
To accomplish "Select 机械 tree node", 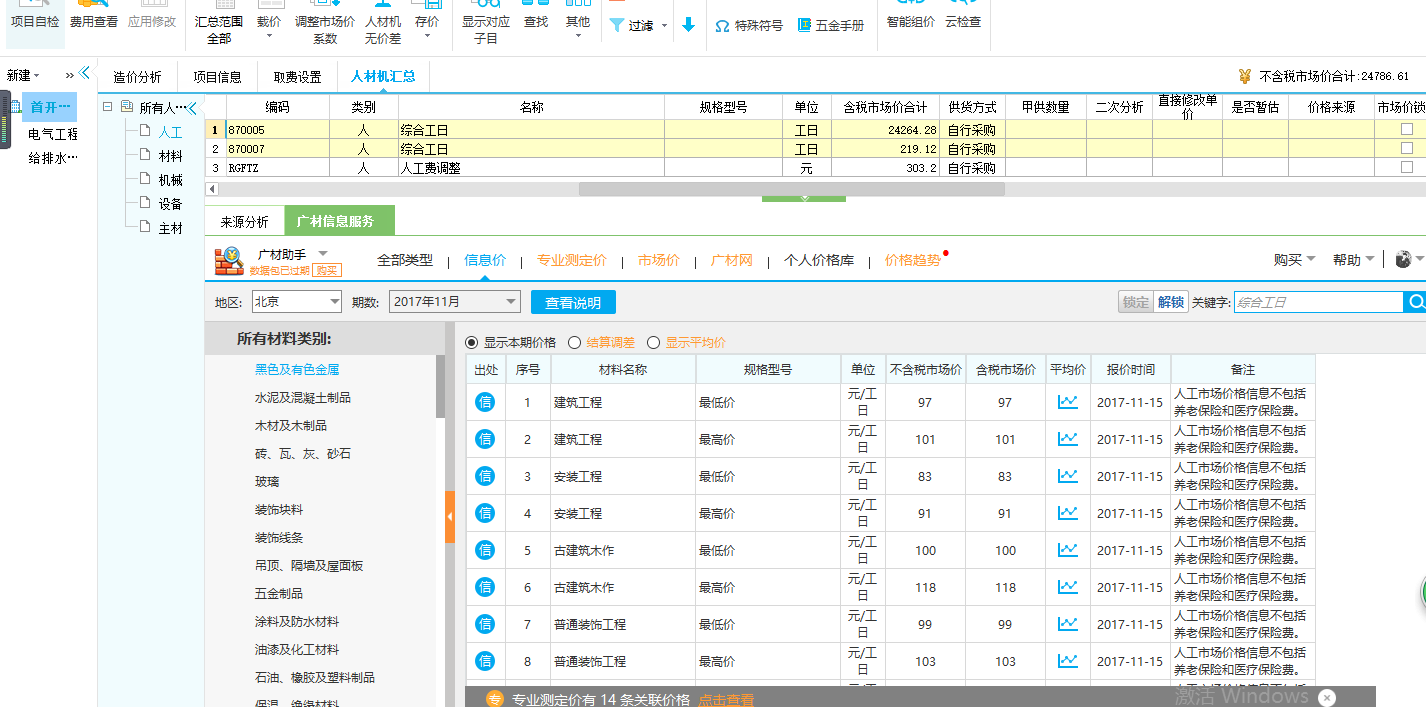I will 170,180.
